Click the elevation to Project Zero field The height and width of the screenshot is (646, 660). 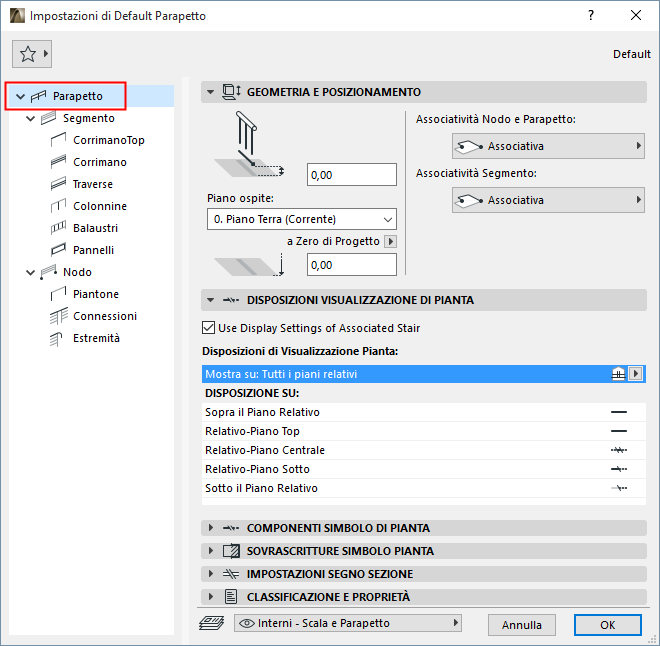351,265
